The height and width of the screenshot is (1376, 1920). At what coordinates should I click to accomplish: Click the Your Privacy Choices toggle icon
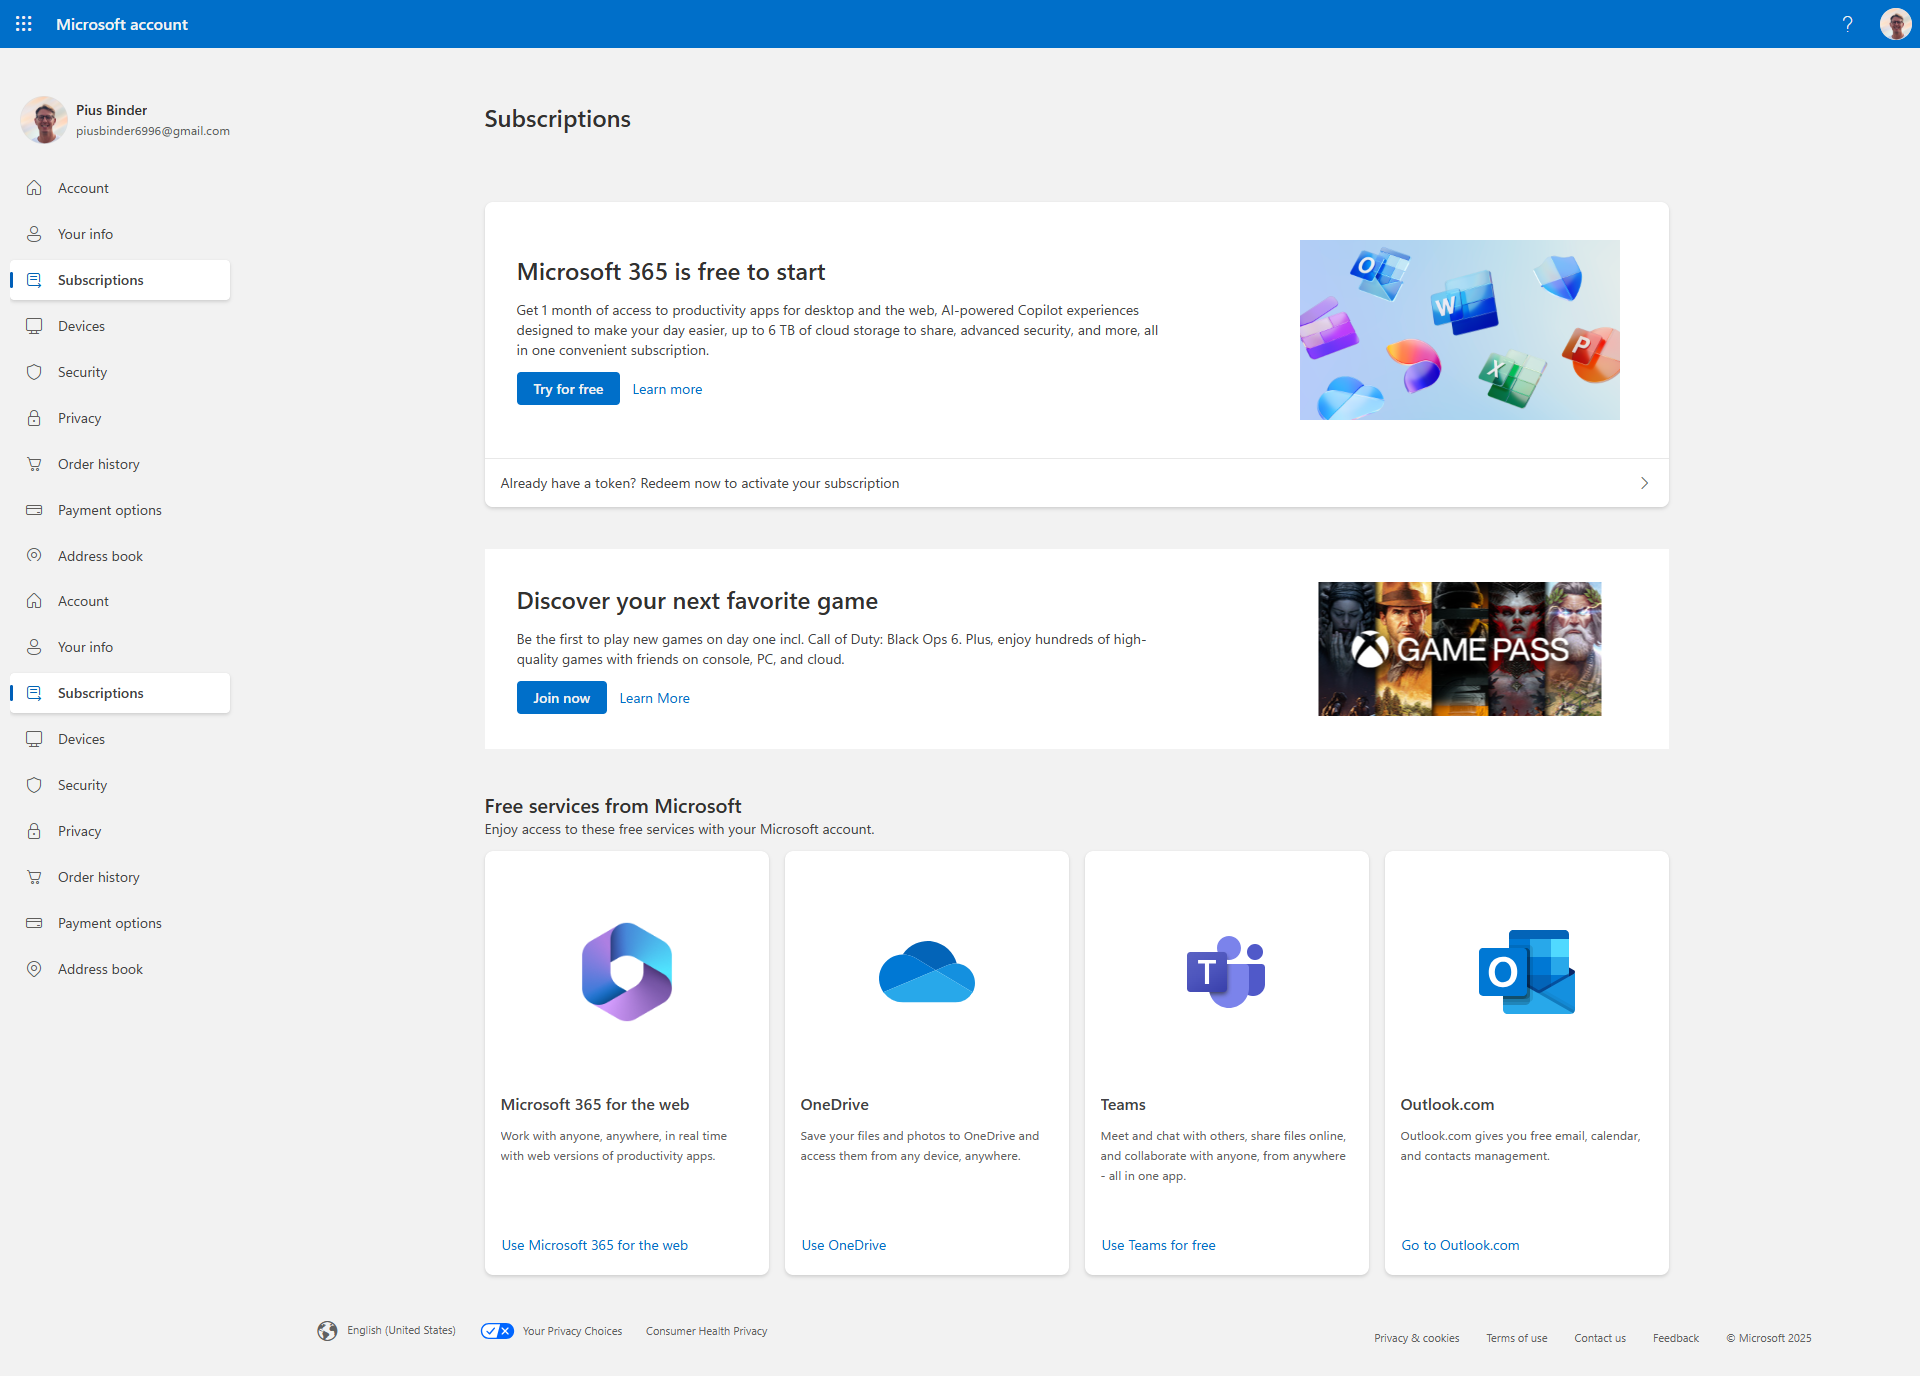click(x=497, y=1331)
